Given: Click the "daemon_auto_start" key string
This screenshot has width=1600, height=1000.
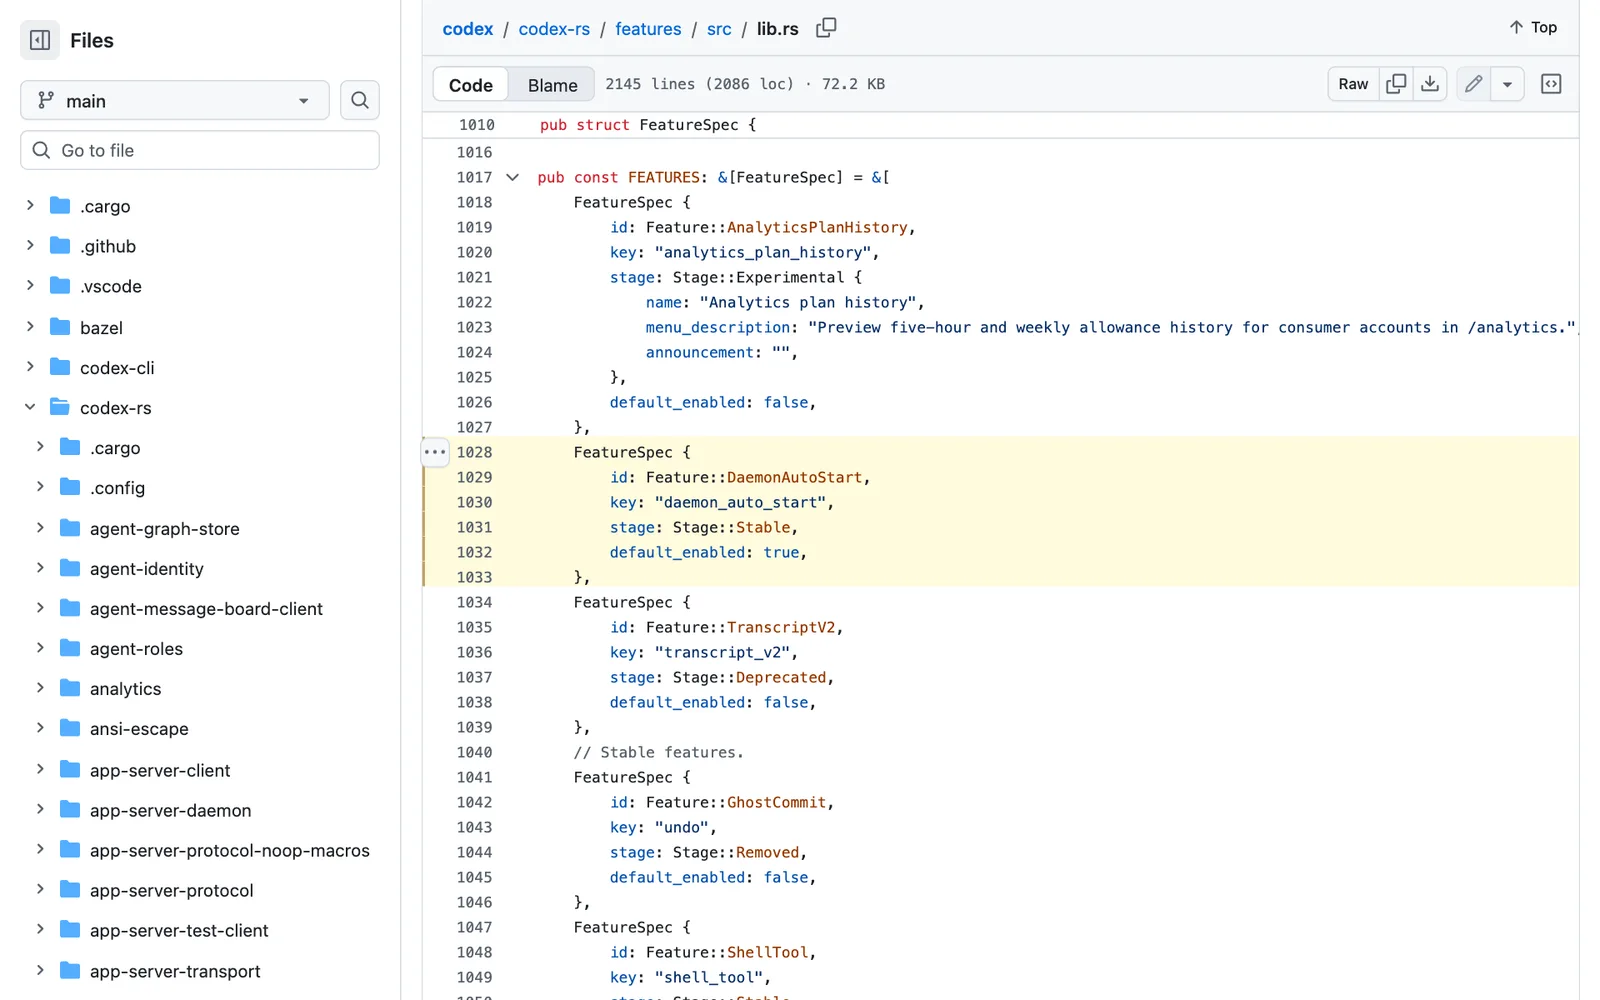Looking at the screenshot, I should [741, 502].
